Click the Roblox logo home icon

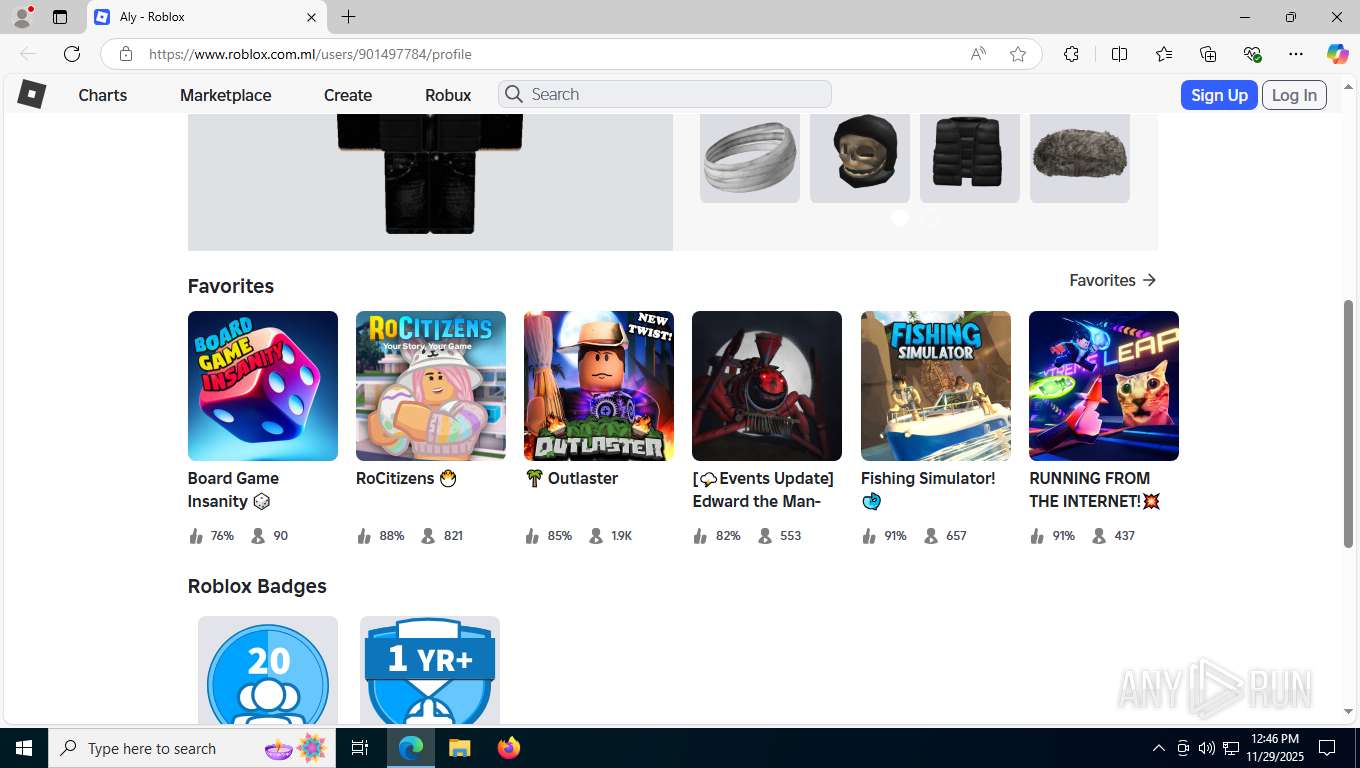click(32, 95)
